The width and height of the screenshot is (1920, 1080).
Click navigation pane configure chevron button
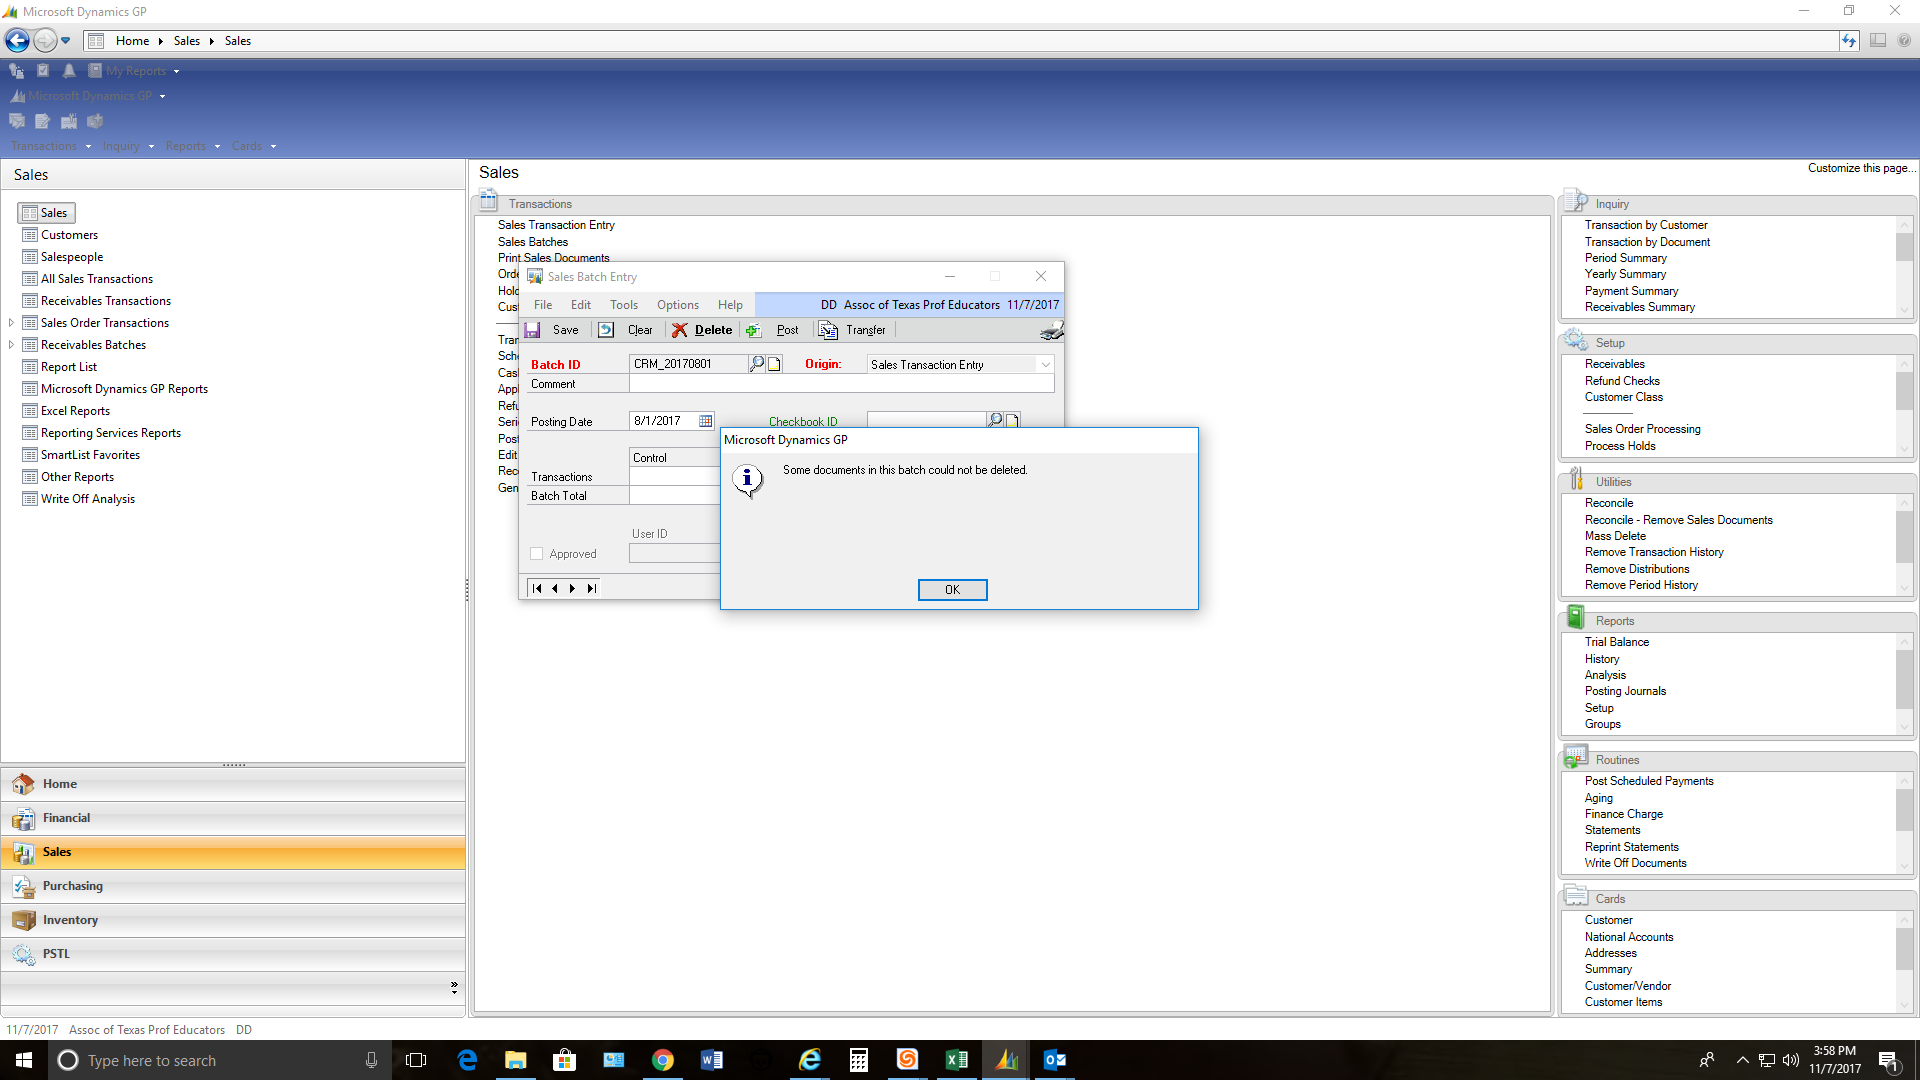(454, 988)
